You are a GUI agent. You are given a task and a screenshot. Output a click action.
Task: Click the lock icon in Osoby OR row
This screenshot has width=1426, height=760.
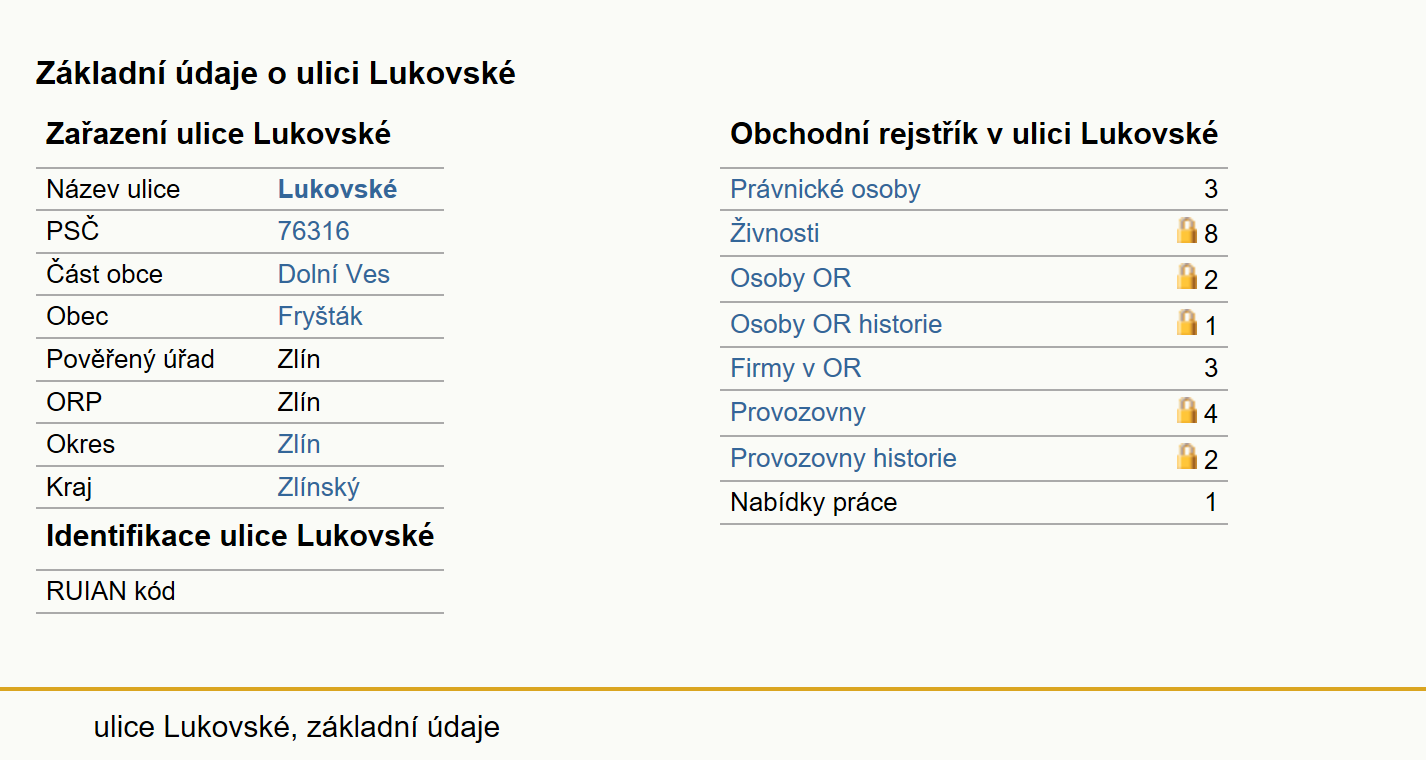(x=1187, y=277)
